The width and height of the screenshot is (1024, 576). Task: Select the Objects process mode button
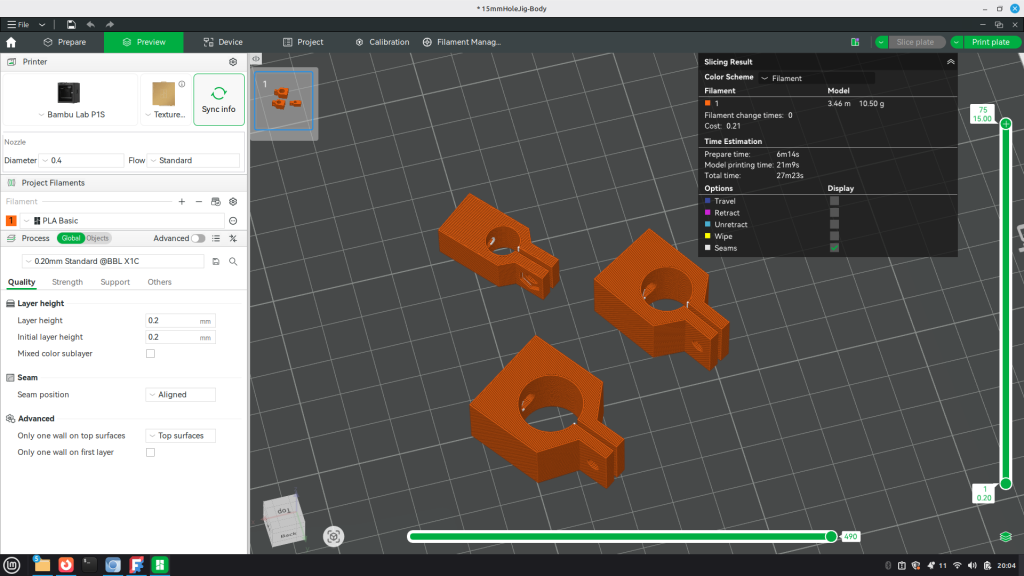(x=98, y=238)
